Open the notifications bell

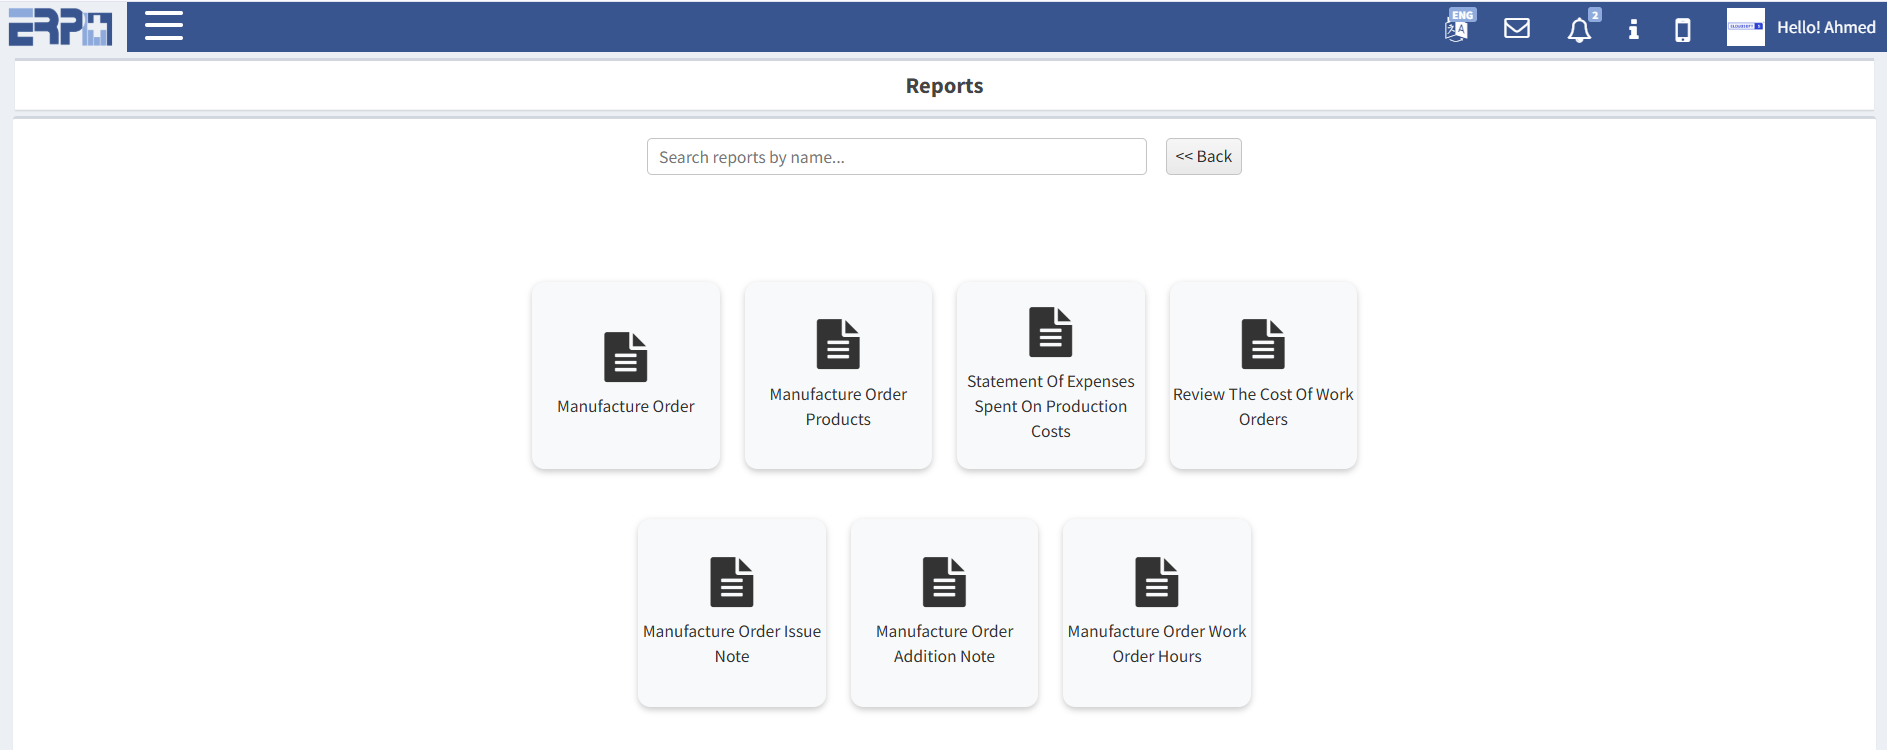tap(1579, 30)
